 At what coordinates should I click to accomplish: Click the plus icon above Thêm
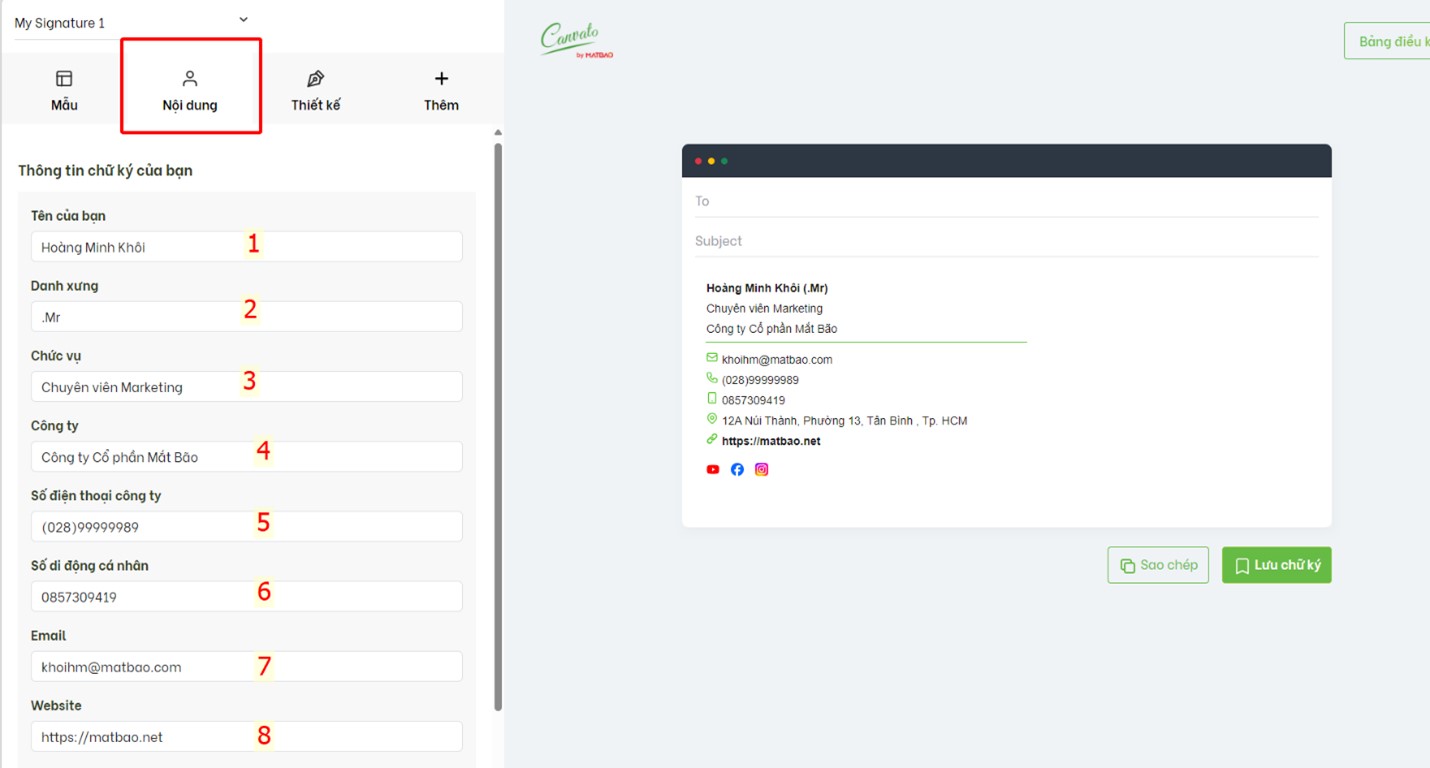click(441, 78)
